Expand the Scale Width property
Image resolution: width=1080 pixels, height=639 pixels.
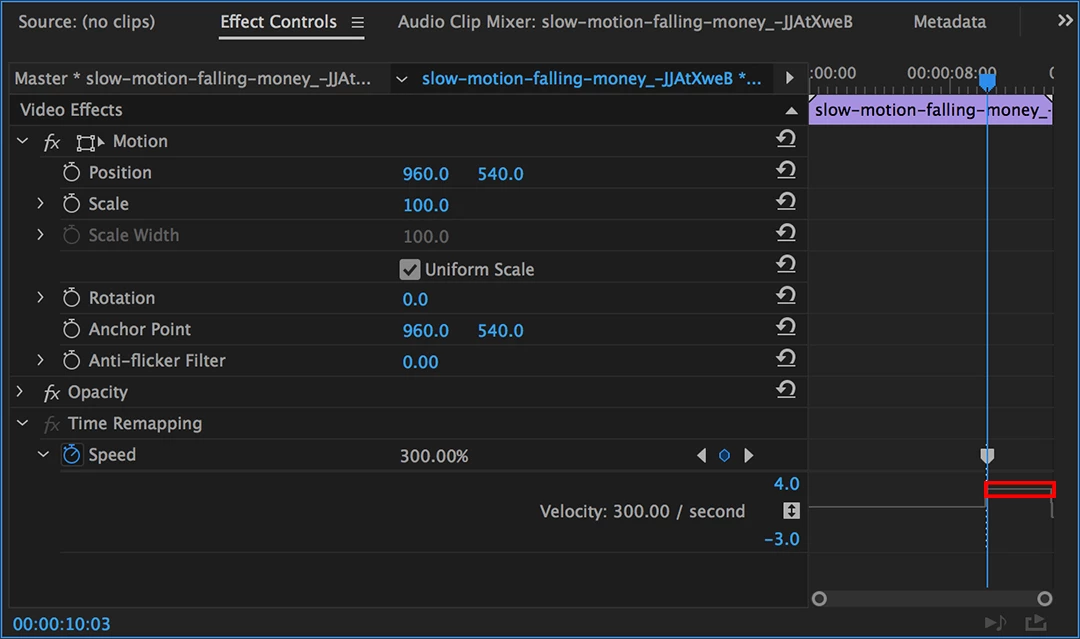pyautogui.click(x=40, y=235)
